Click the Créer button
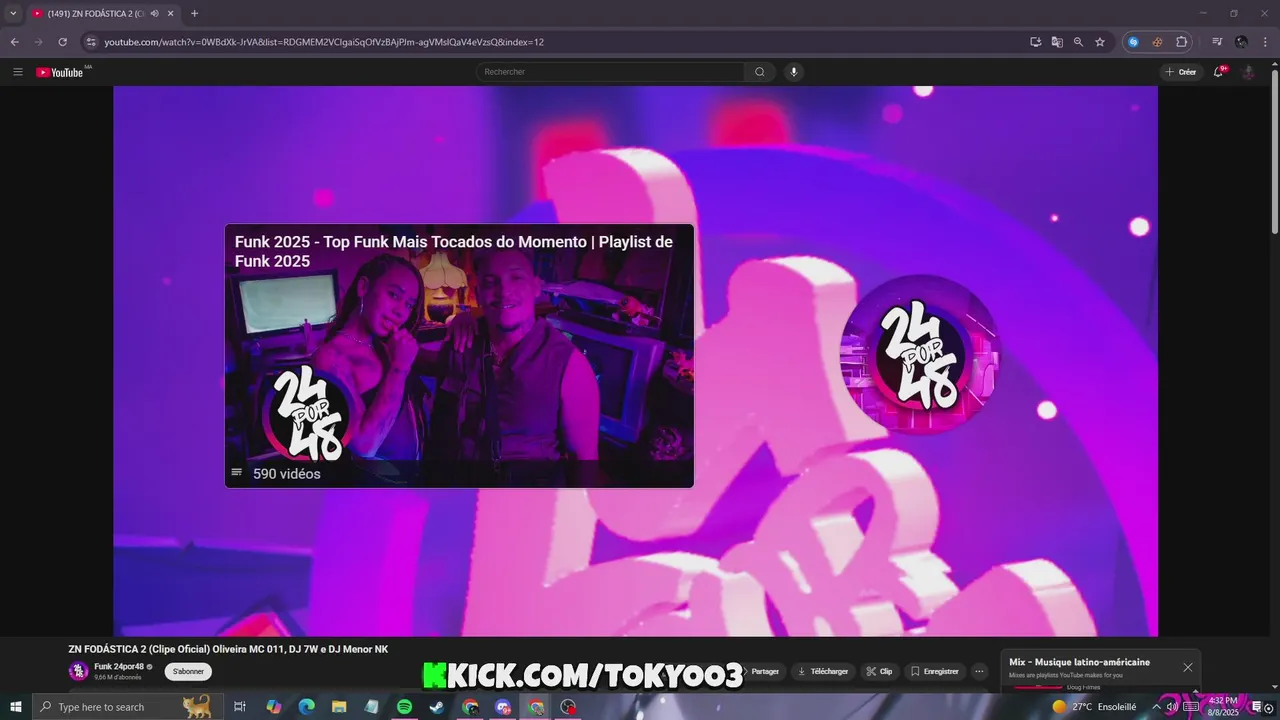Image resolution: width=1280 pixels, height=720 pixels. click(x=1180, y=72)
